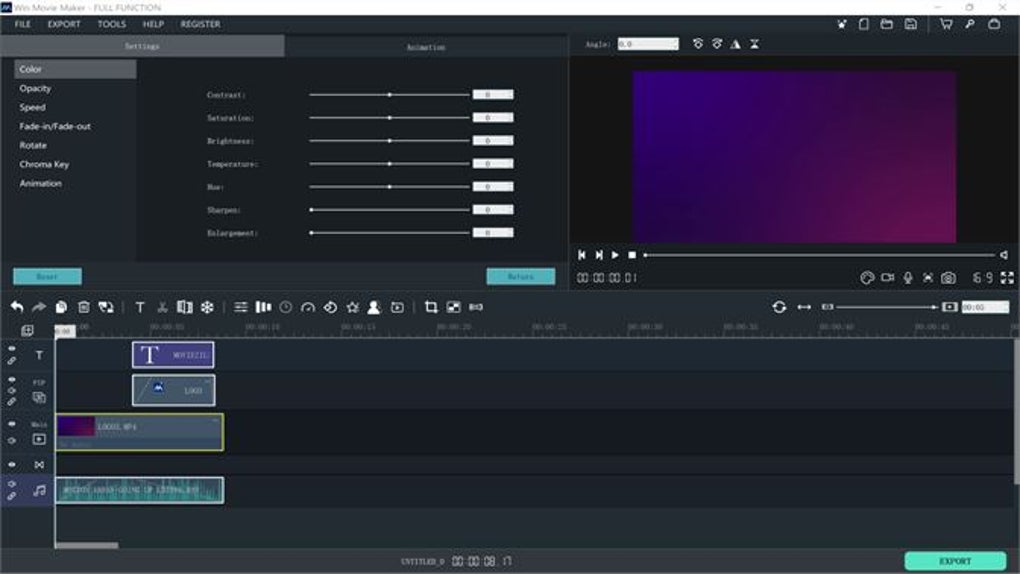
Task: Record voiceover with microphone icon
Action: click(x=908, y=278)
